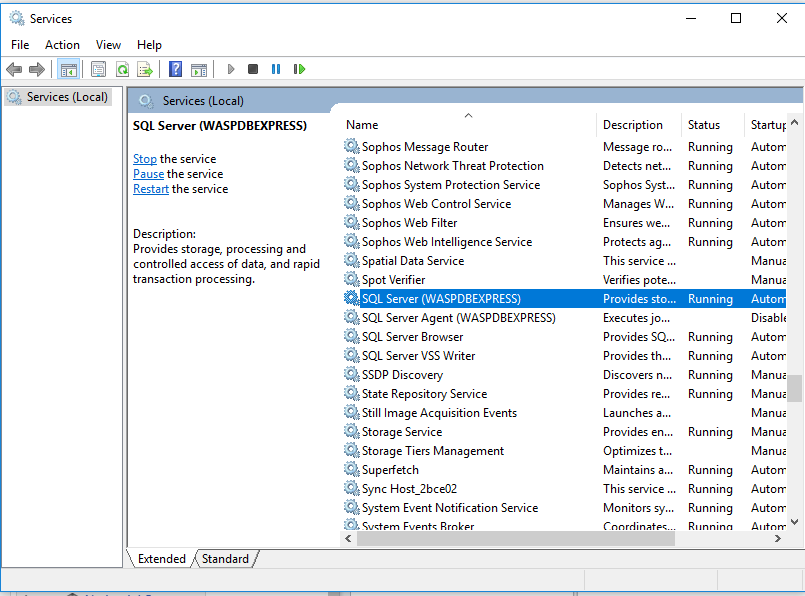Image resolution: width=805 pixels, height=596 pixels.
Task: Select Sophos Network Threat Protection service
Action: point(564,165)
